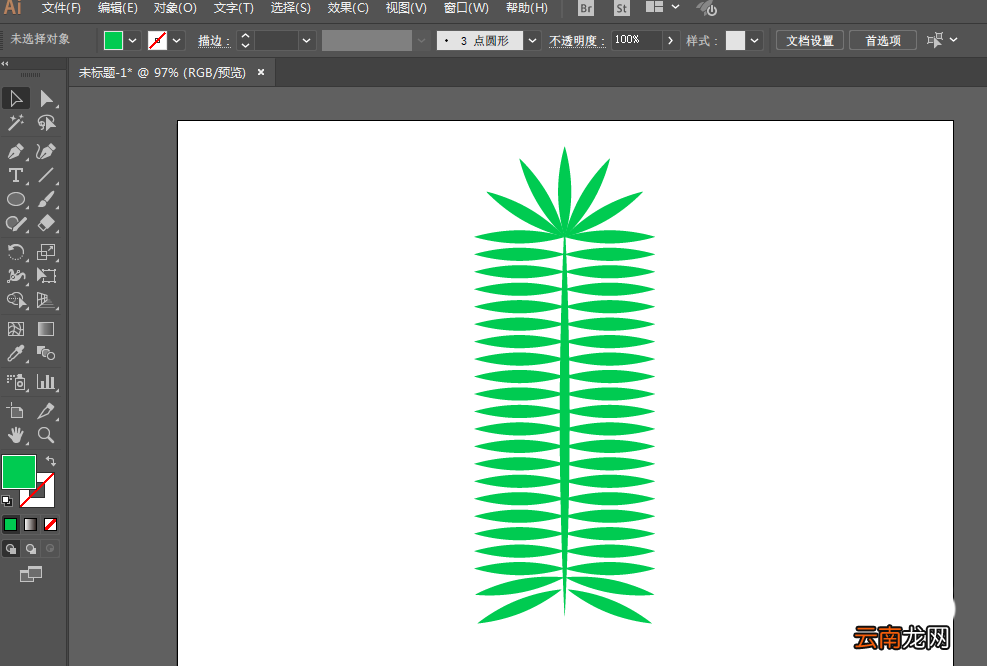
Task: Select the Line Segment tool
Action: coord(46,176)
